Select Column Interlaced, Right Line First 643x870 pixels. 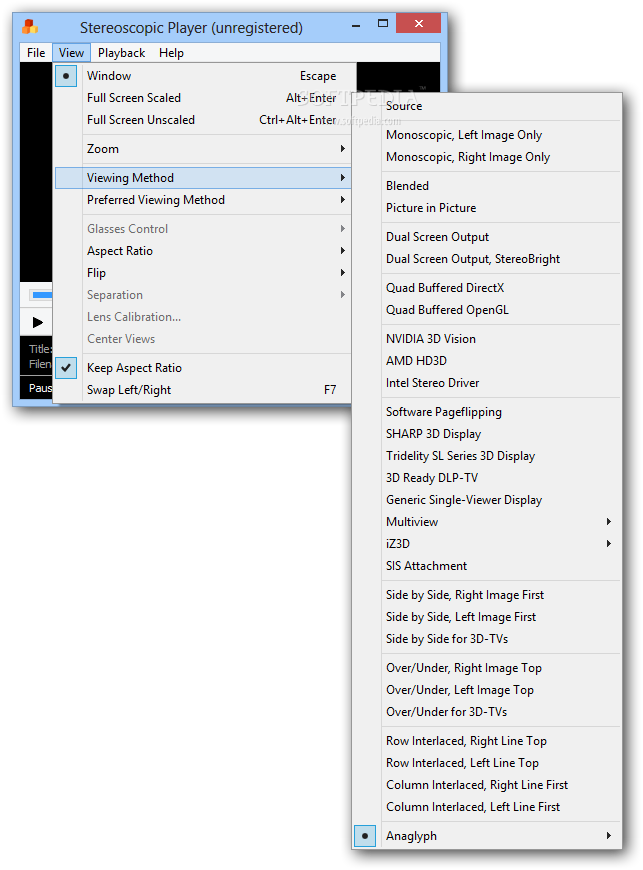tap(487, 785)
